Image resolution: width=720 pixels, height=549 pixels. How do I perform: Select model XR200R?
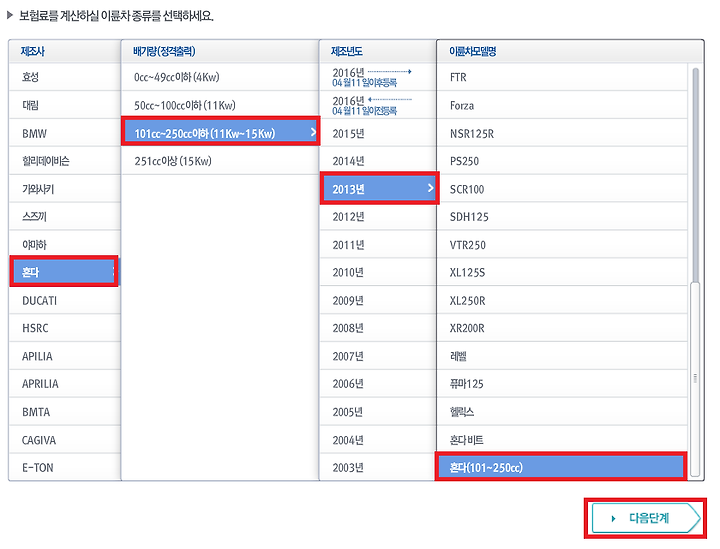[x=562, y=328]
